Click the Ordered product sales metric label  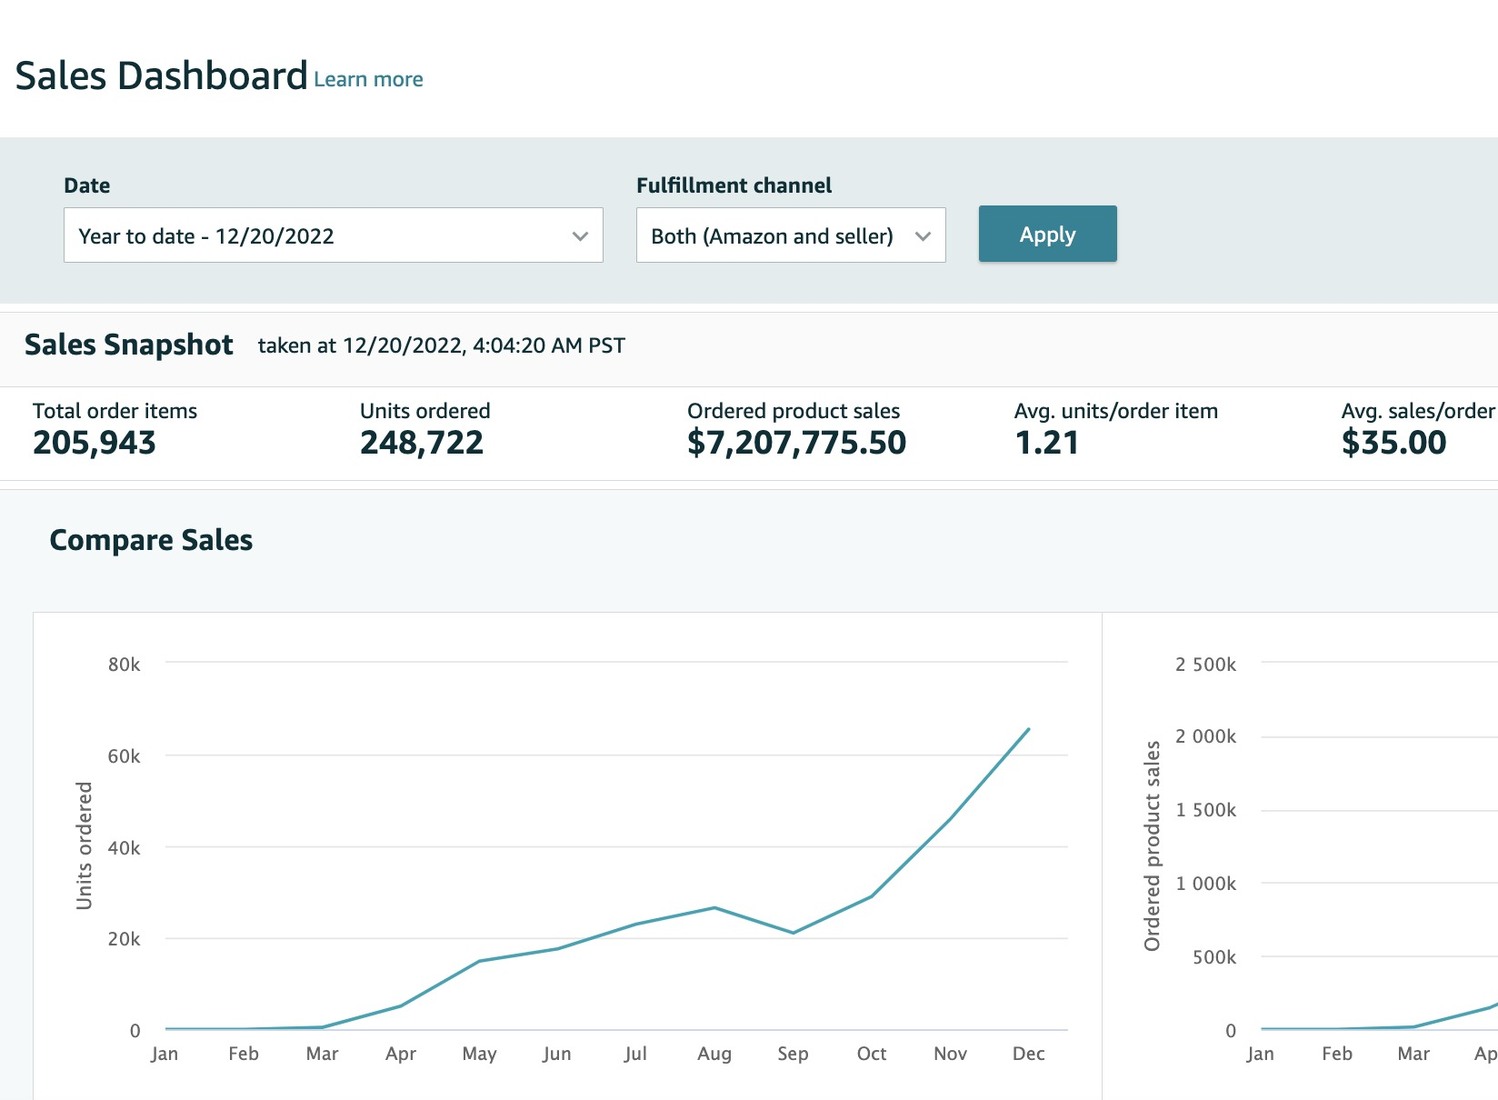[x=793, y=411]
